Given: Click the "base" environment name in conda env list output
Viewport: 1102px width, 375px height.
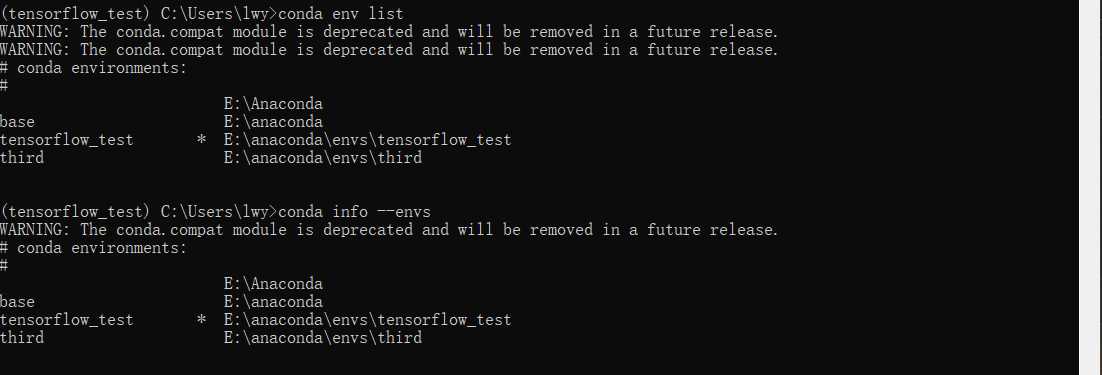Looking at the screenshot, I should [18, 122].
